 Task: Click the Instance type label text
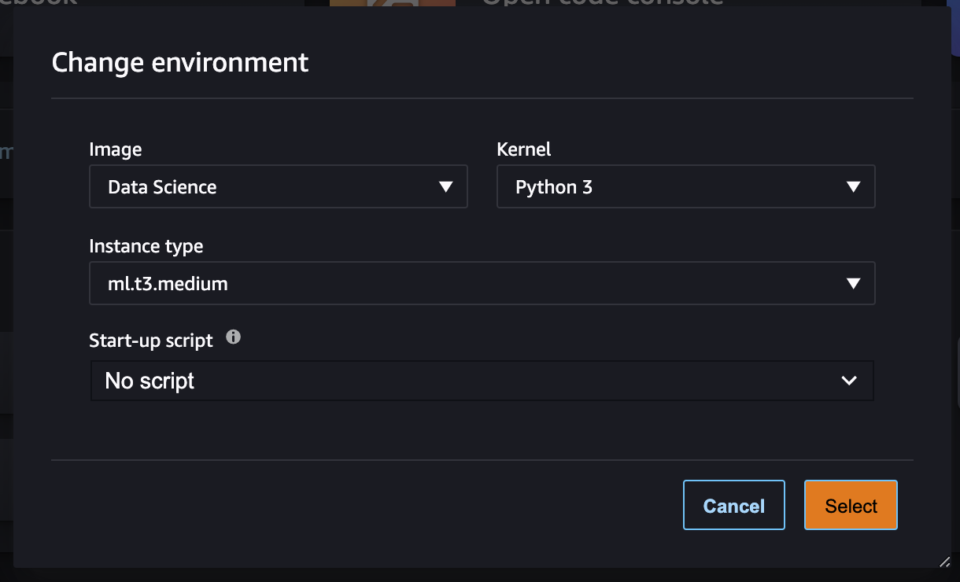pos(146,246)
